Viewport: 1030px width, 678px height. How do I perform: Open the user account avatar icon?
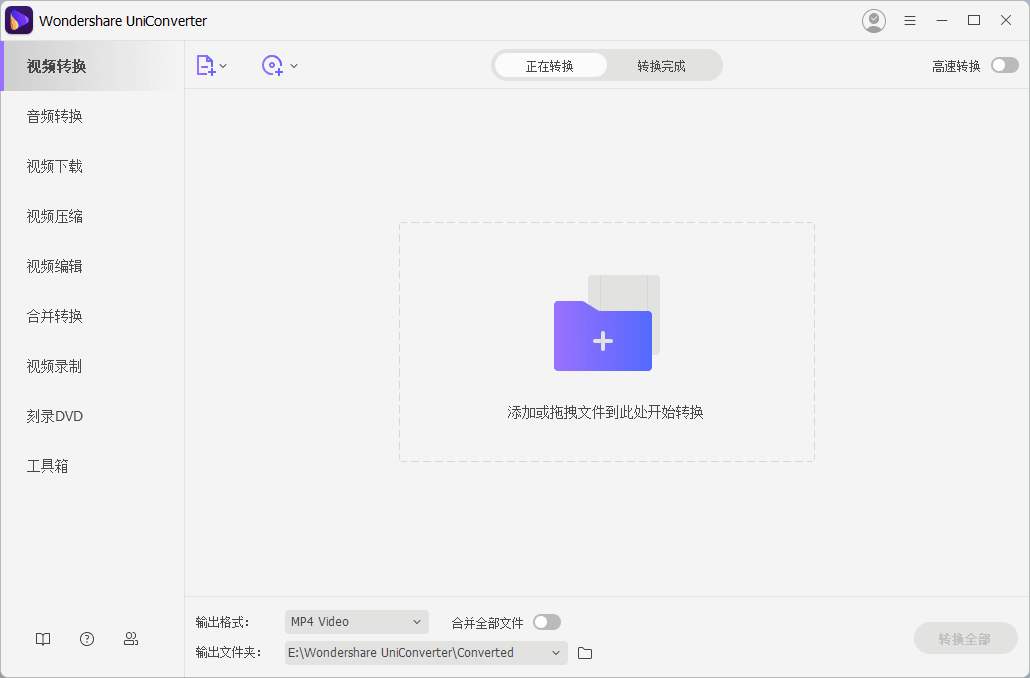click(873, 20)
